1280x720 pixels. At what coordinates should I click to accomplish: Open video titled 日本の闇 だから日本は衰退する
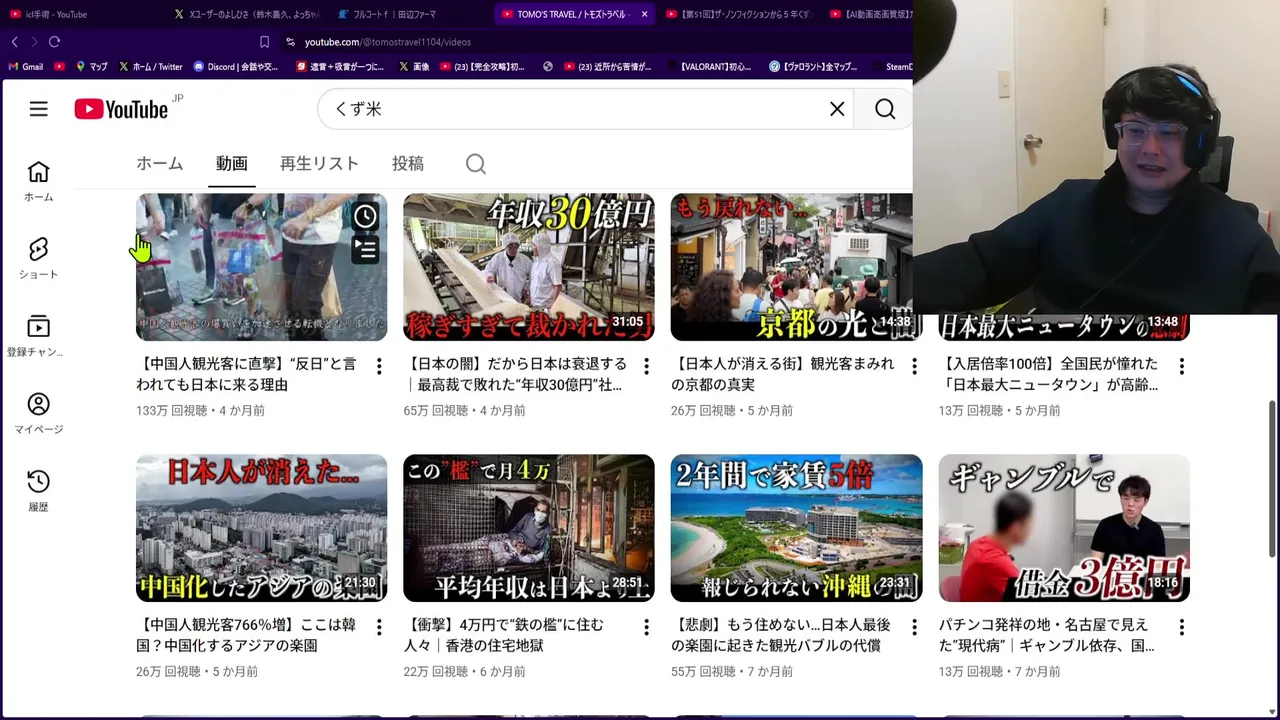coord(517,374)
